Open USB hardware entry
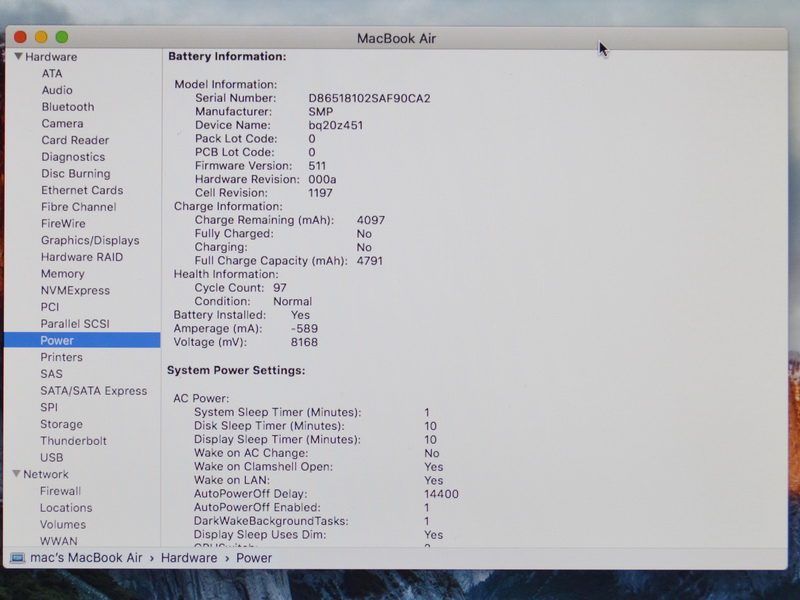Viewport: 800px width, 600px height. [x=52, y=458]
